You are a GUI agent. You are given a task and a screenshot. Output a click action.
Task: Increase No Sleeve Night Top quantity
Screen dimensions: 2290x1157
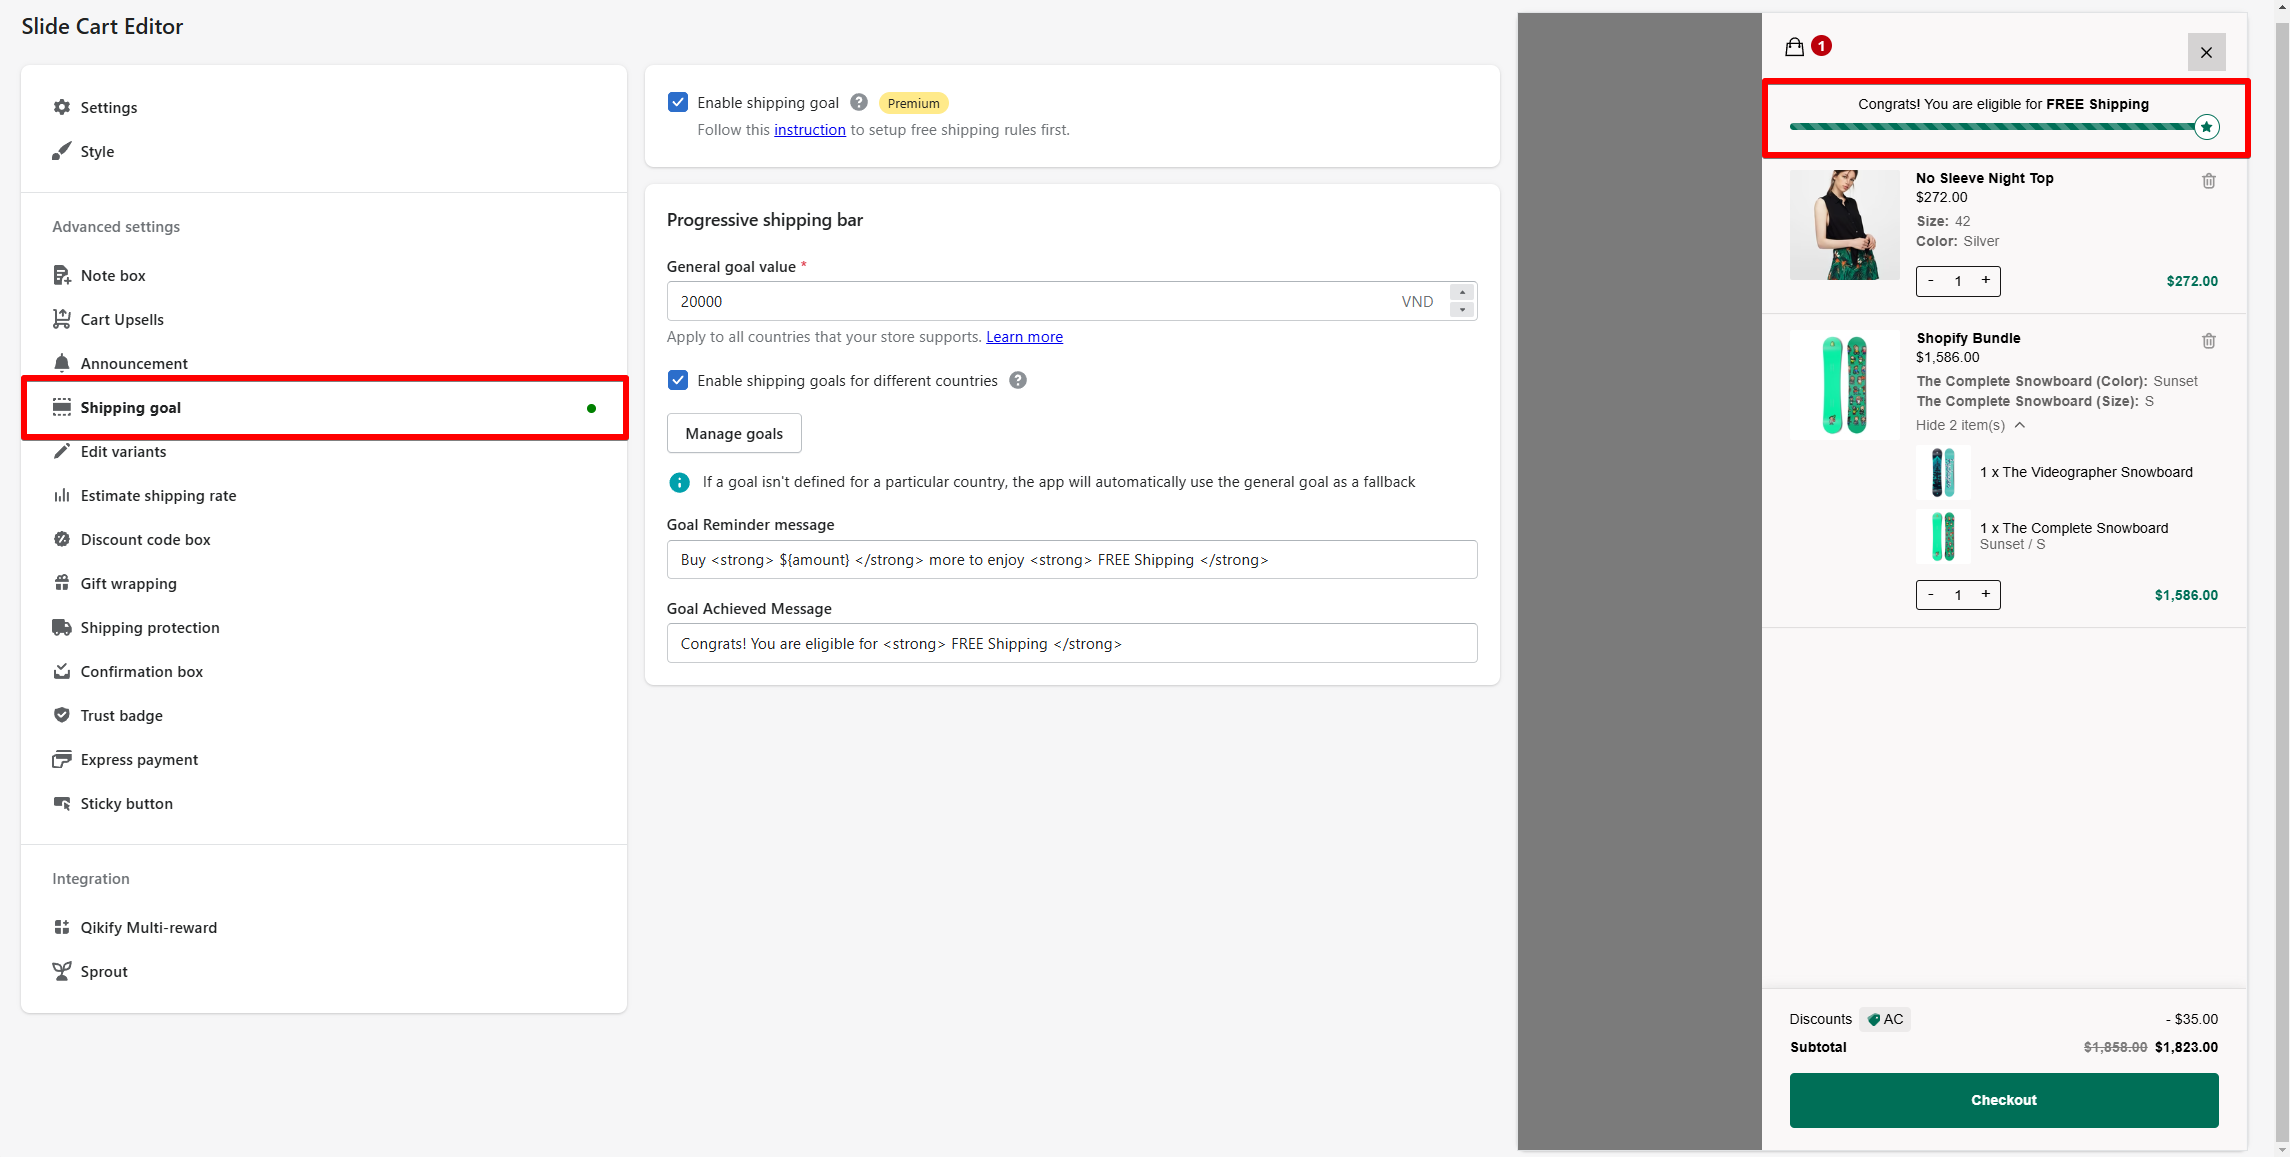click(x=1985, y=281)
